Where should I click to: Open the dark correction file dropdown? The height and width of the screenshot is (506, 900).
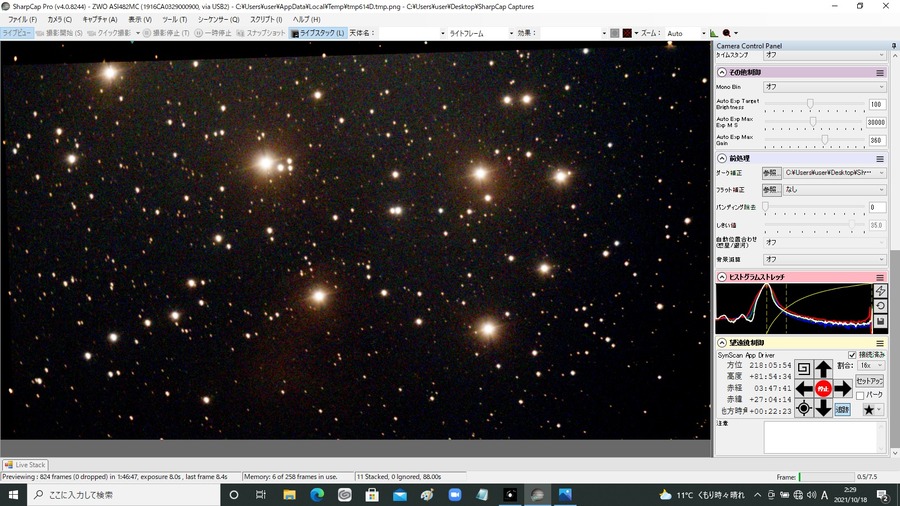(x=835, y=173)
